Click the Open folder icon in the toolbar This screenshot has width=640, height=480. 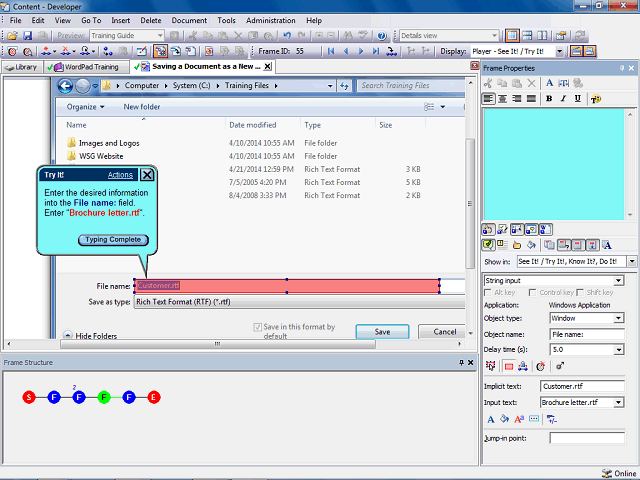(x=12, y=36)
